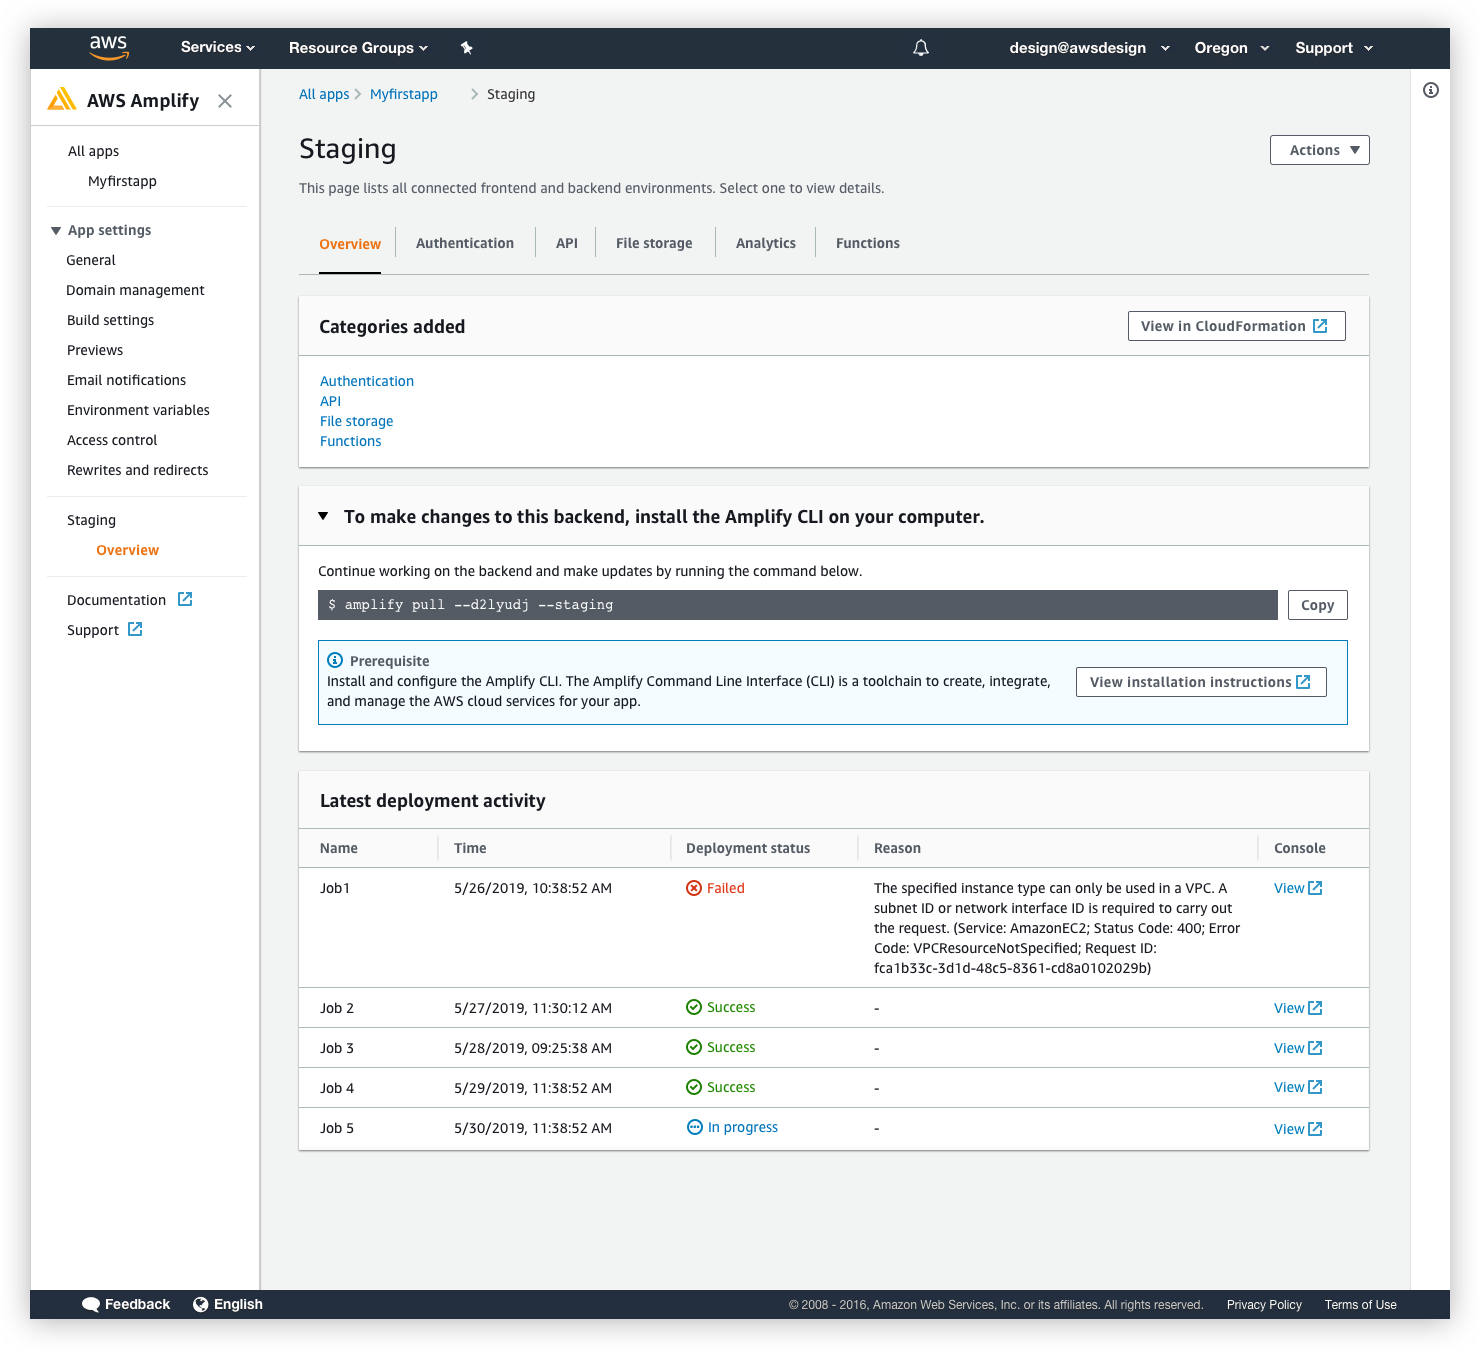The width and height of the screenshot is (1480, 1351).
Task: Open the Terms of Use footer link
Action: pos(1360,1304)
